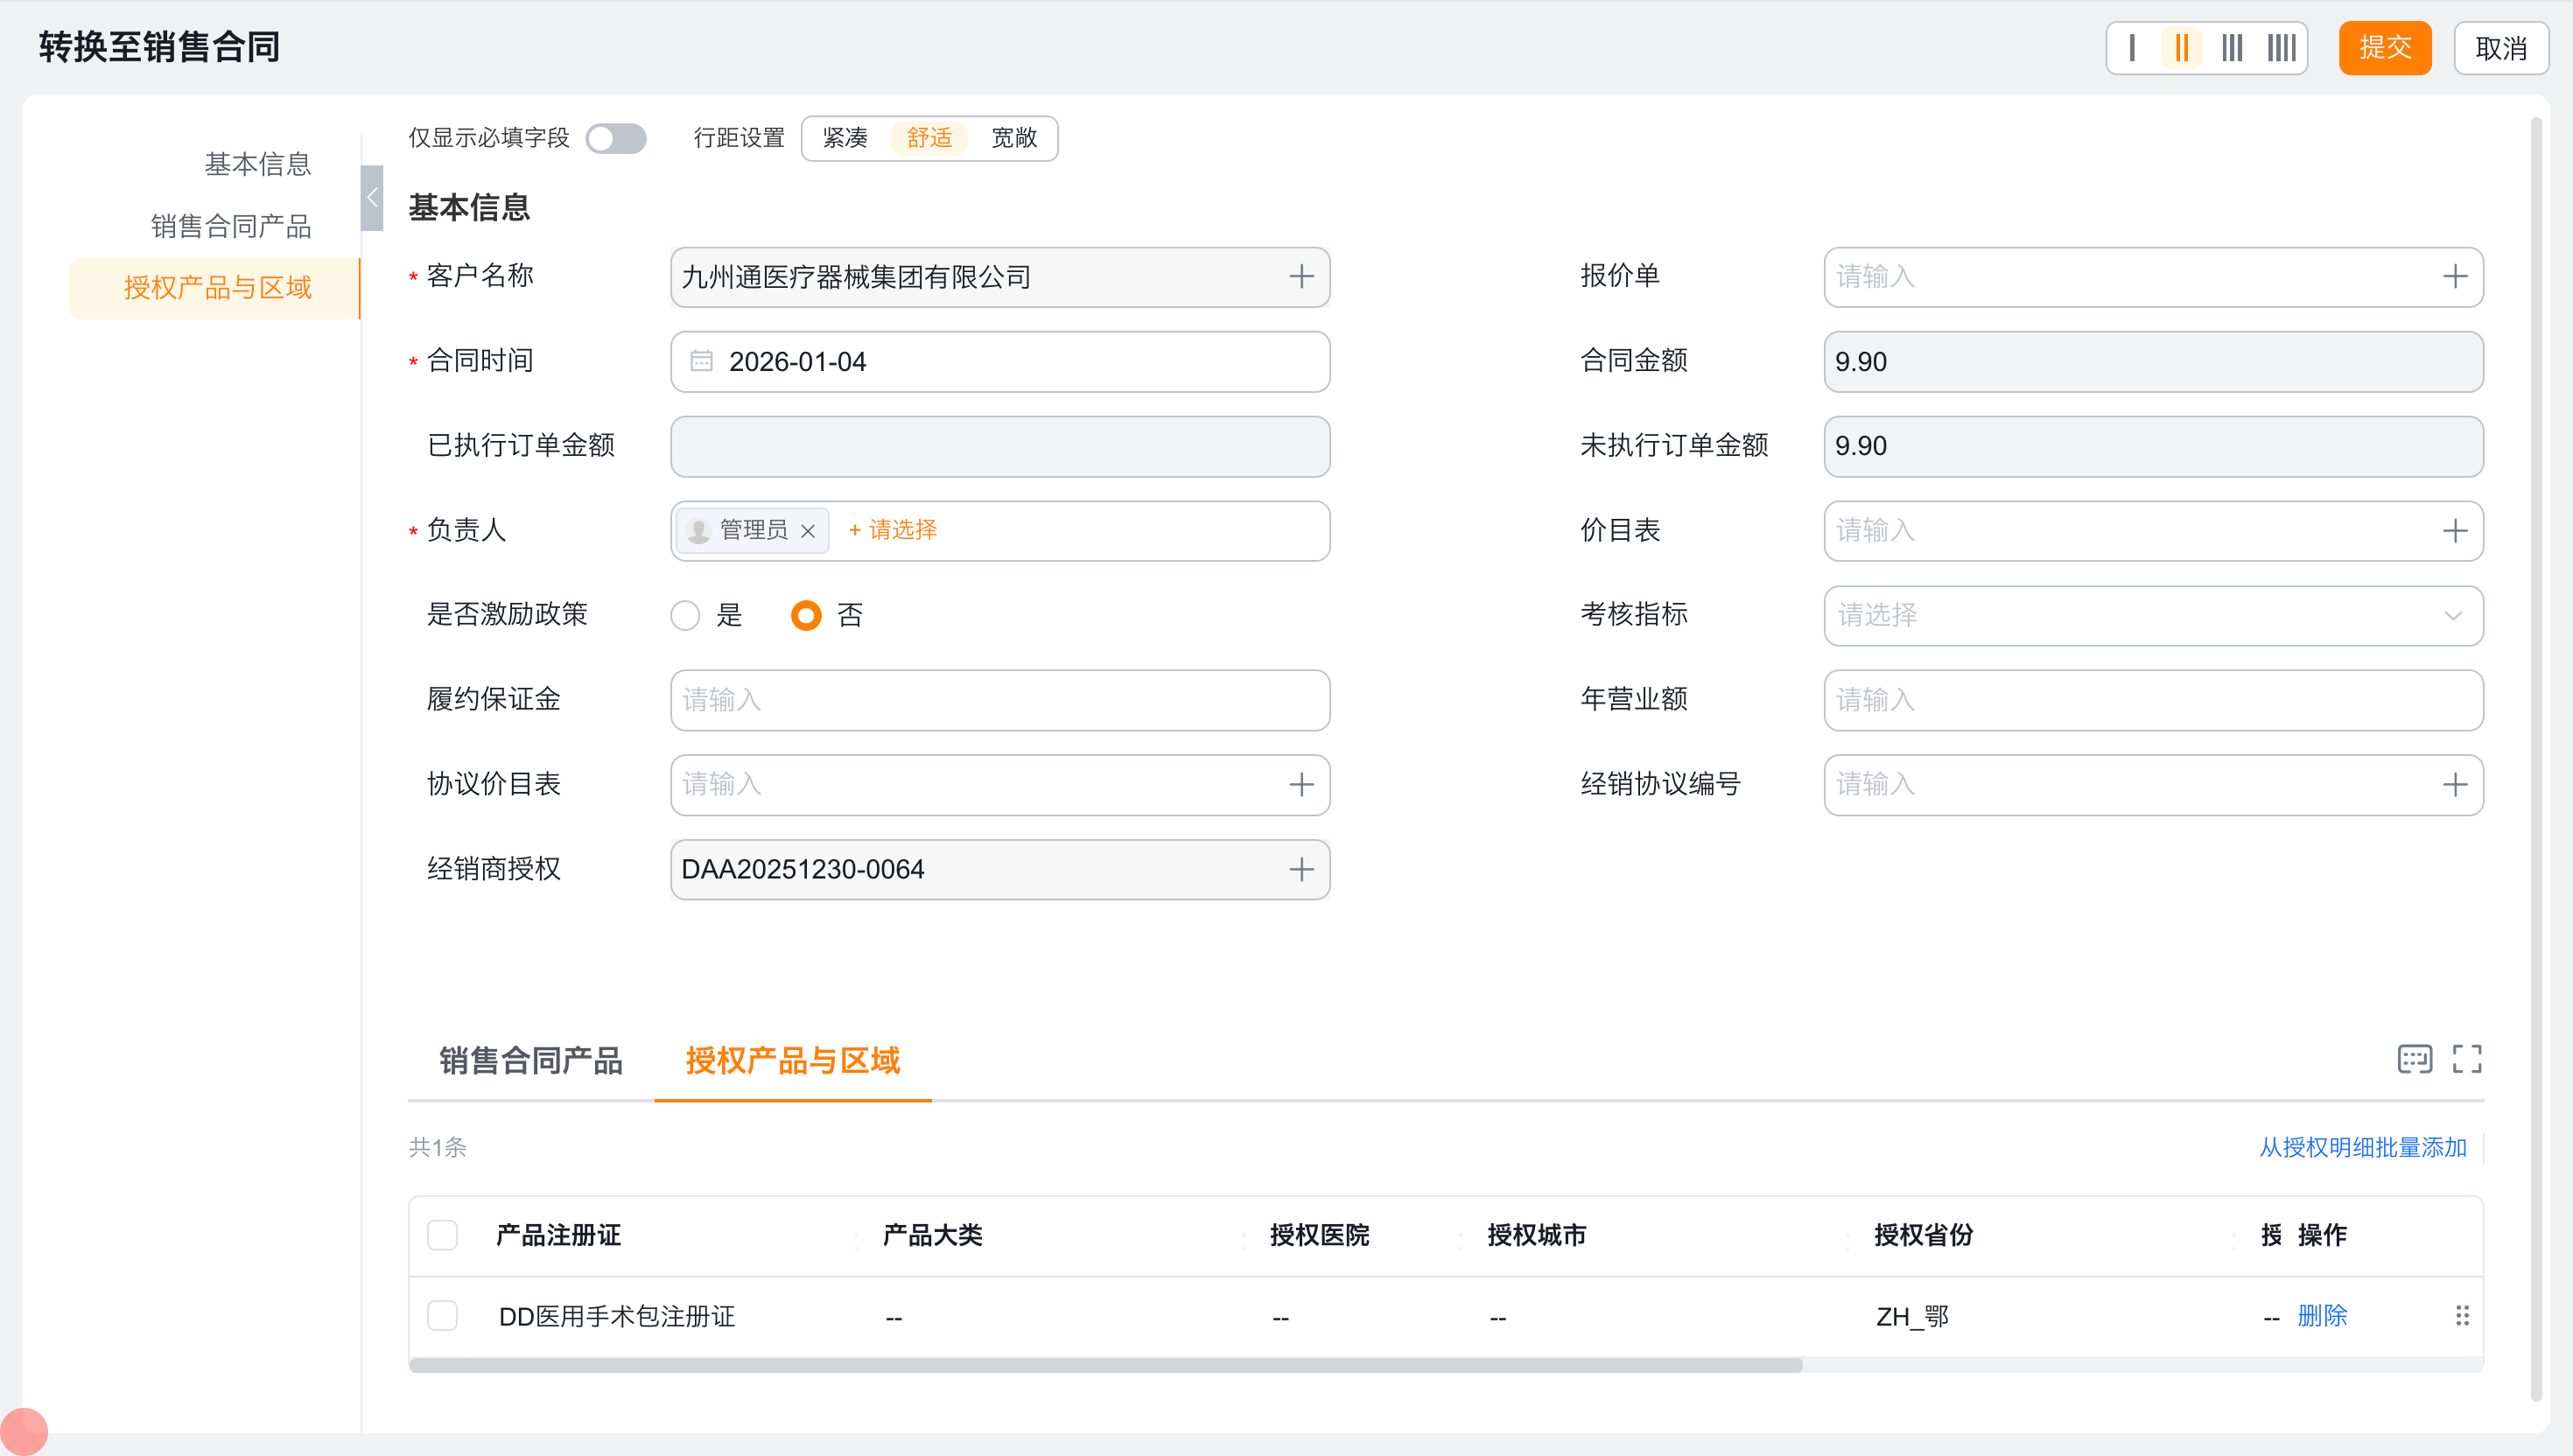Remove 管理员 tag with its x icon
This screenshot has width=2573, height=1456.
(x=808, y=531)
